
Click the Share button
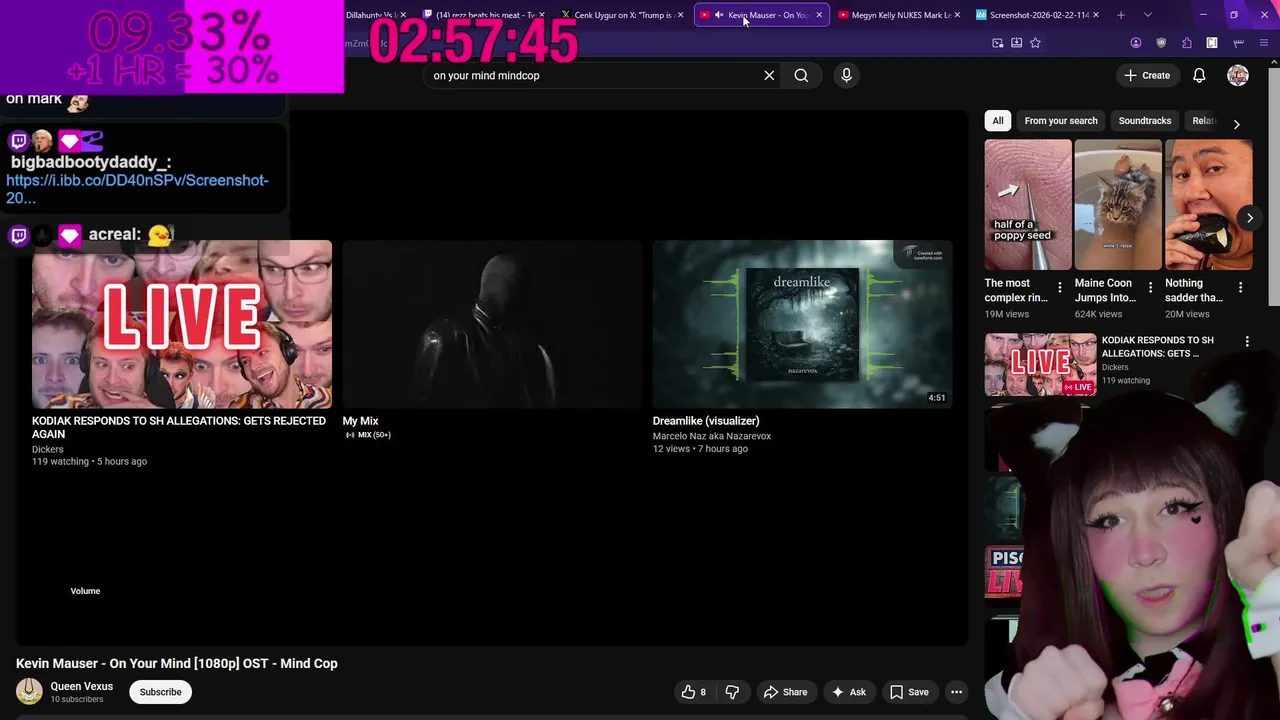click(x=785, y=692)
